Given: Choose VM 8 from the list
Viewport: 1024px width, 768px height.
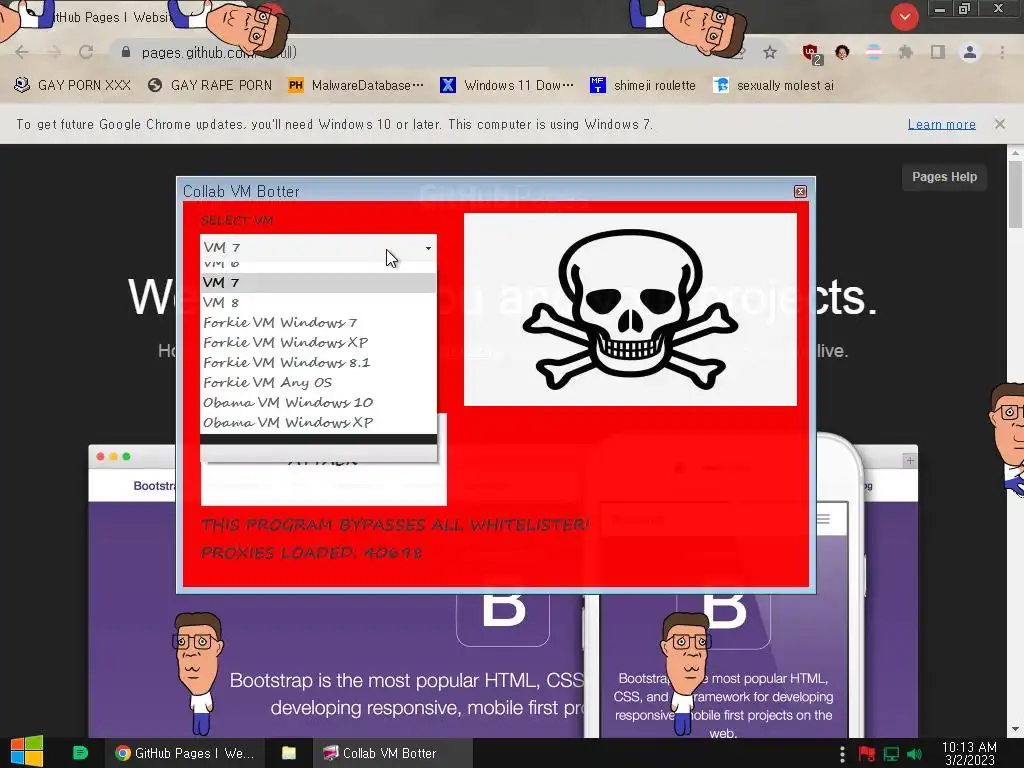Looking at the screenshot, I should pyautogui.click(x=318, y=302).
